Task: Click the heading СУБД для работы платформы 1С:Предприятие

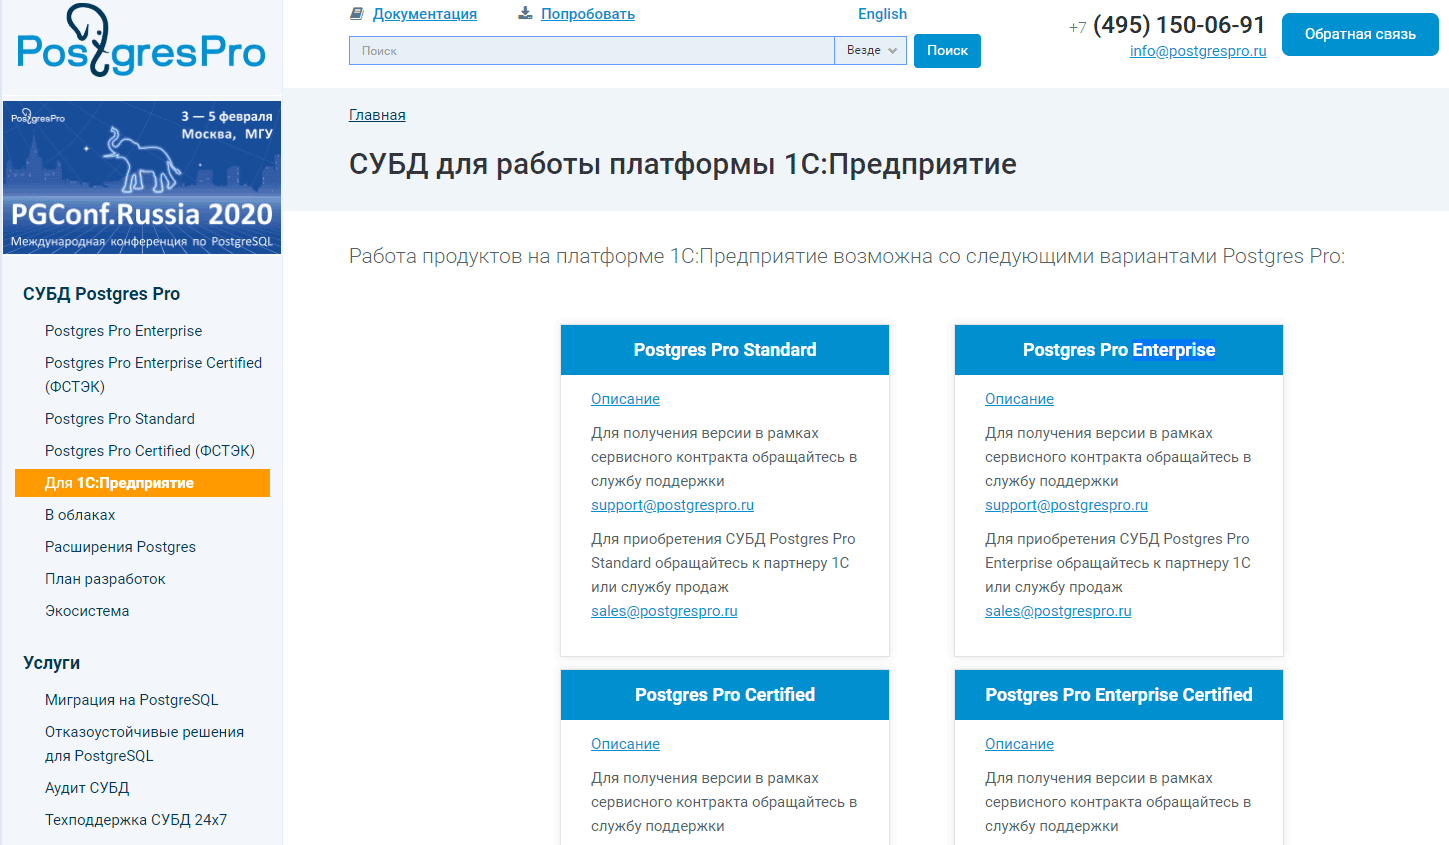Action: [x=683, y=164]
